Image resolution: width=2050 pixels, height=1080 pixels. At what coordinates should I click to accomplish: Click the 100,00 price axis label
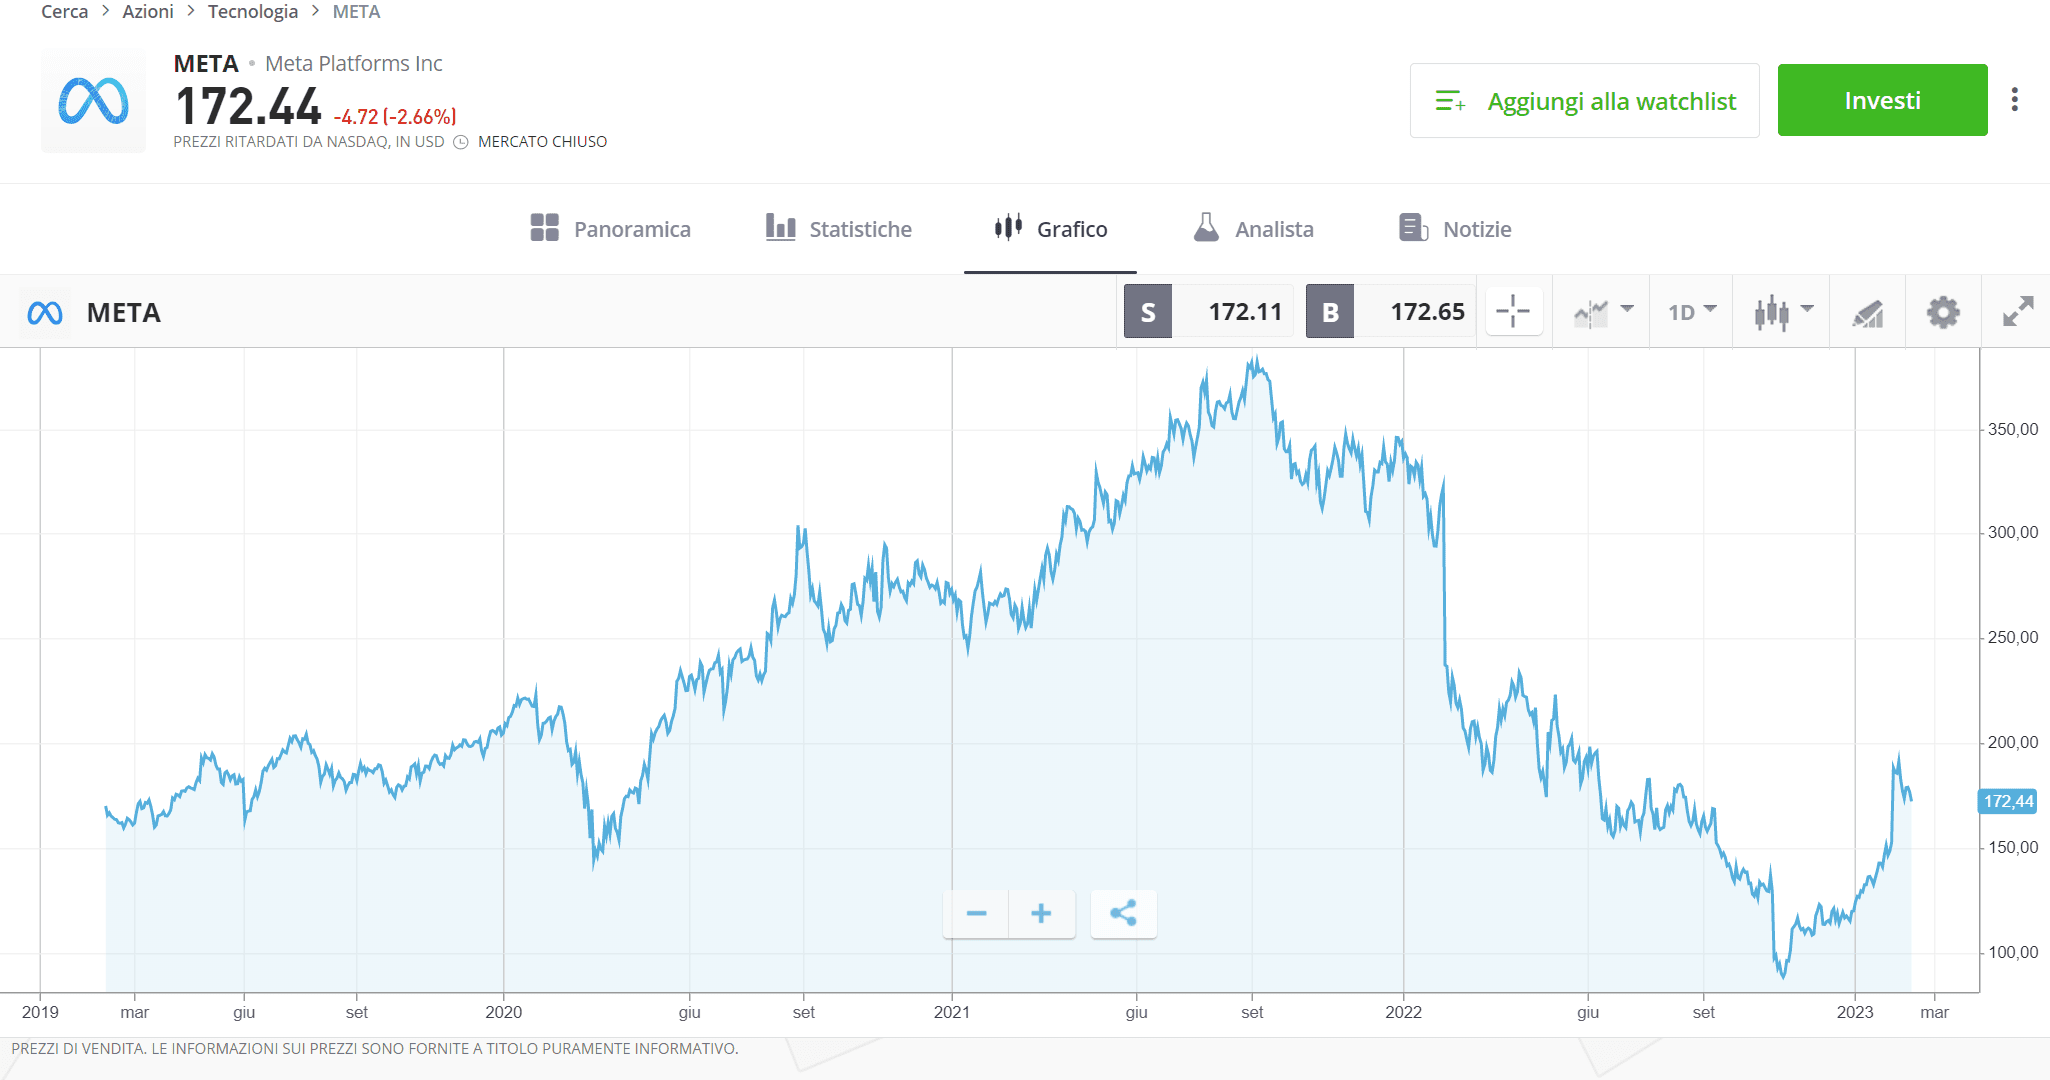pyautogui.click(x=2013, y=952)
